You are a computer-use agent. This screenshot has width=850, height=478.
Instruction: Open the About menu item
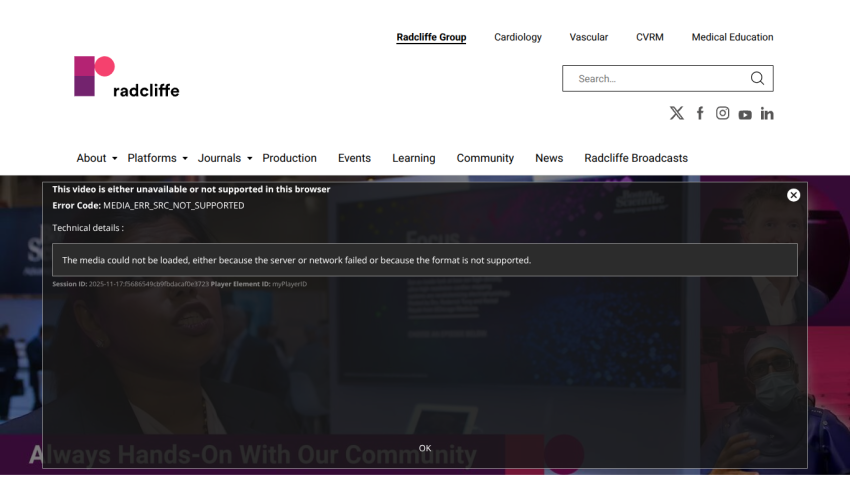point(91,158)
